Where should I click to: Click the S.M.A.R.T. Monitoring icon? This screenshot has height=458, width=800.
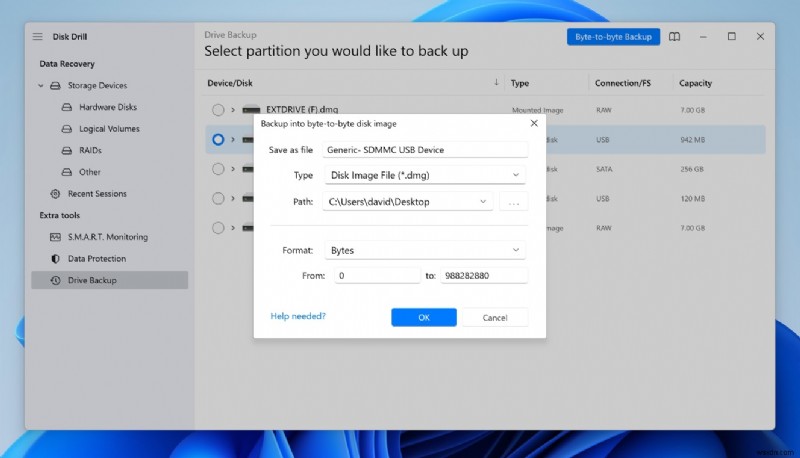pyautogui.click(x=55, y=237)
